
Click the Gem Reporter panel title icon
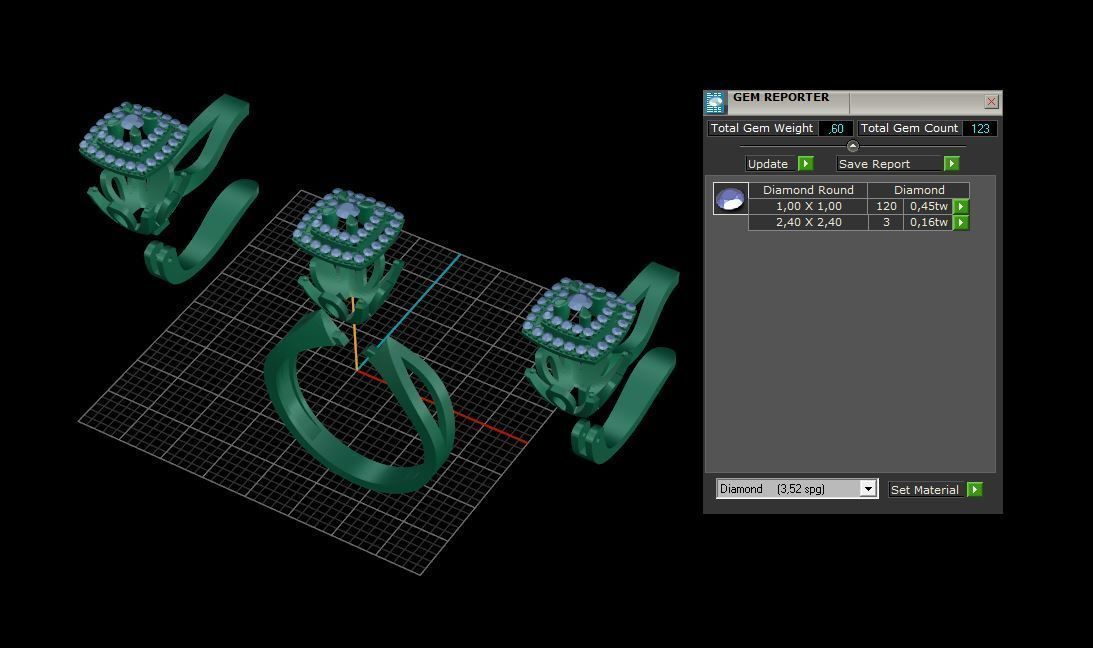(715, 102)
